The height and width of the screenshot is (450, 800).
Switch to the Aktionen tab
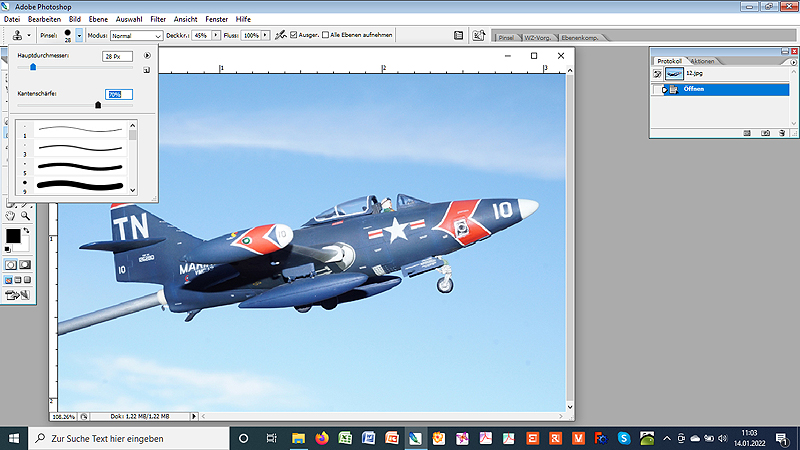[702, 61]
